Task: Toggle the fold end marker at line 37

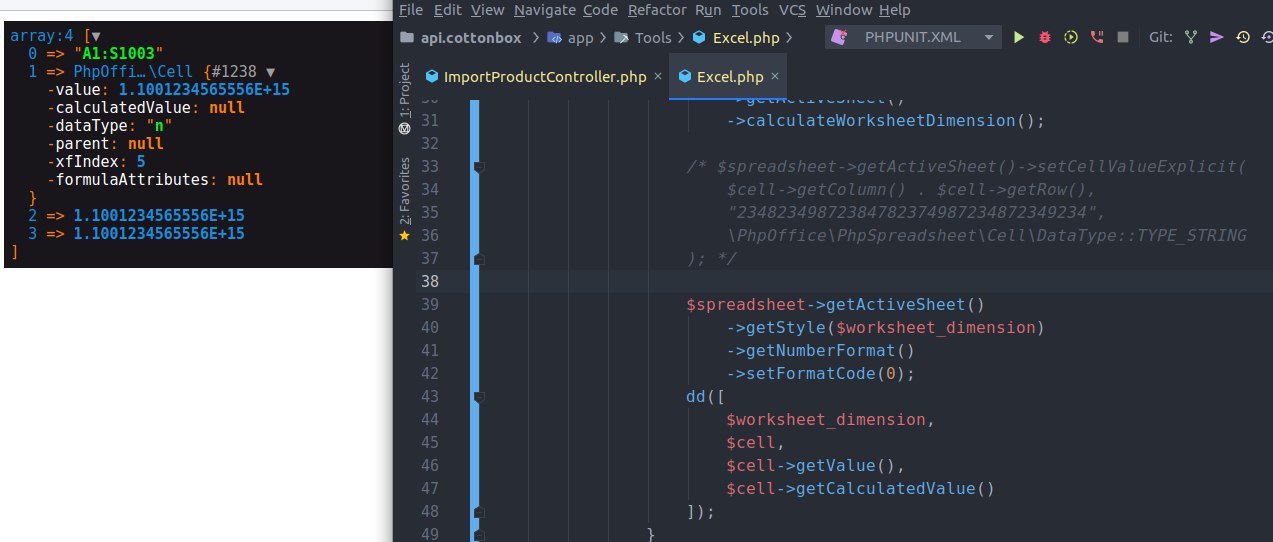Action: [x=480, y=259]
